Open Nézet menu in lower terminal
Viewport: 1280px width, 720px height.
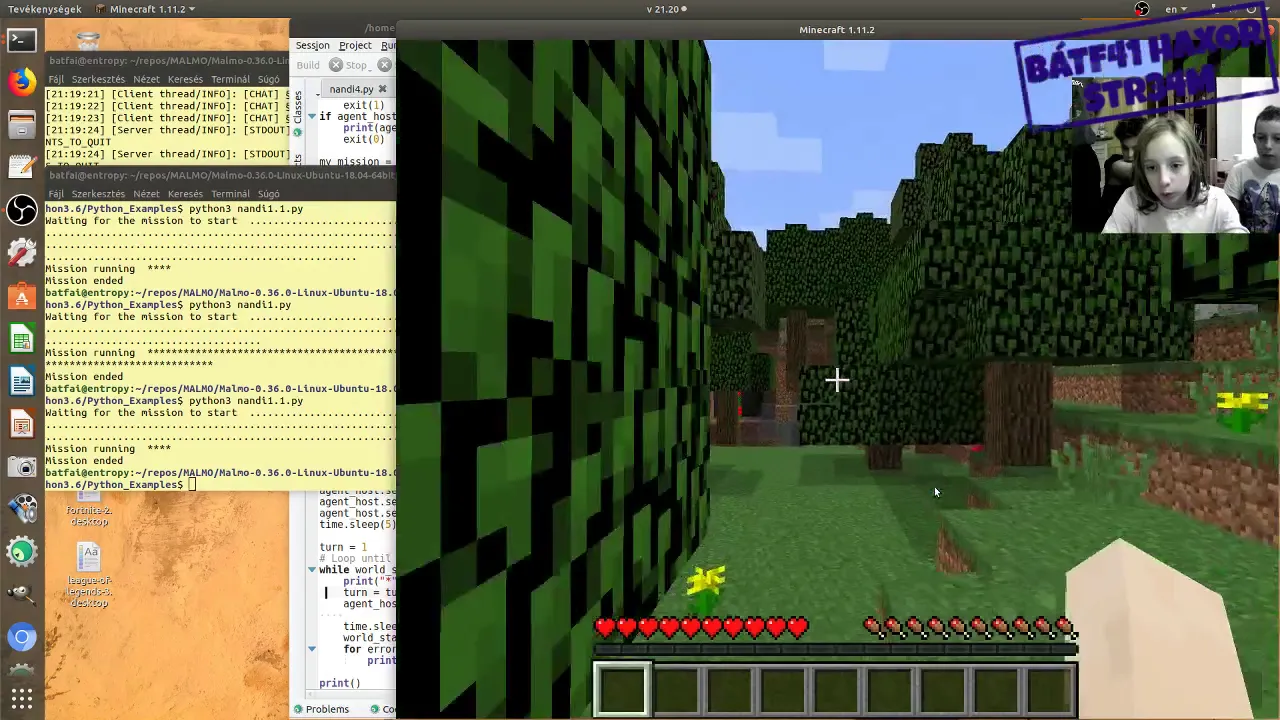click(146, 194)
